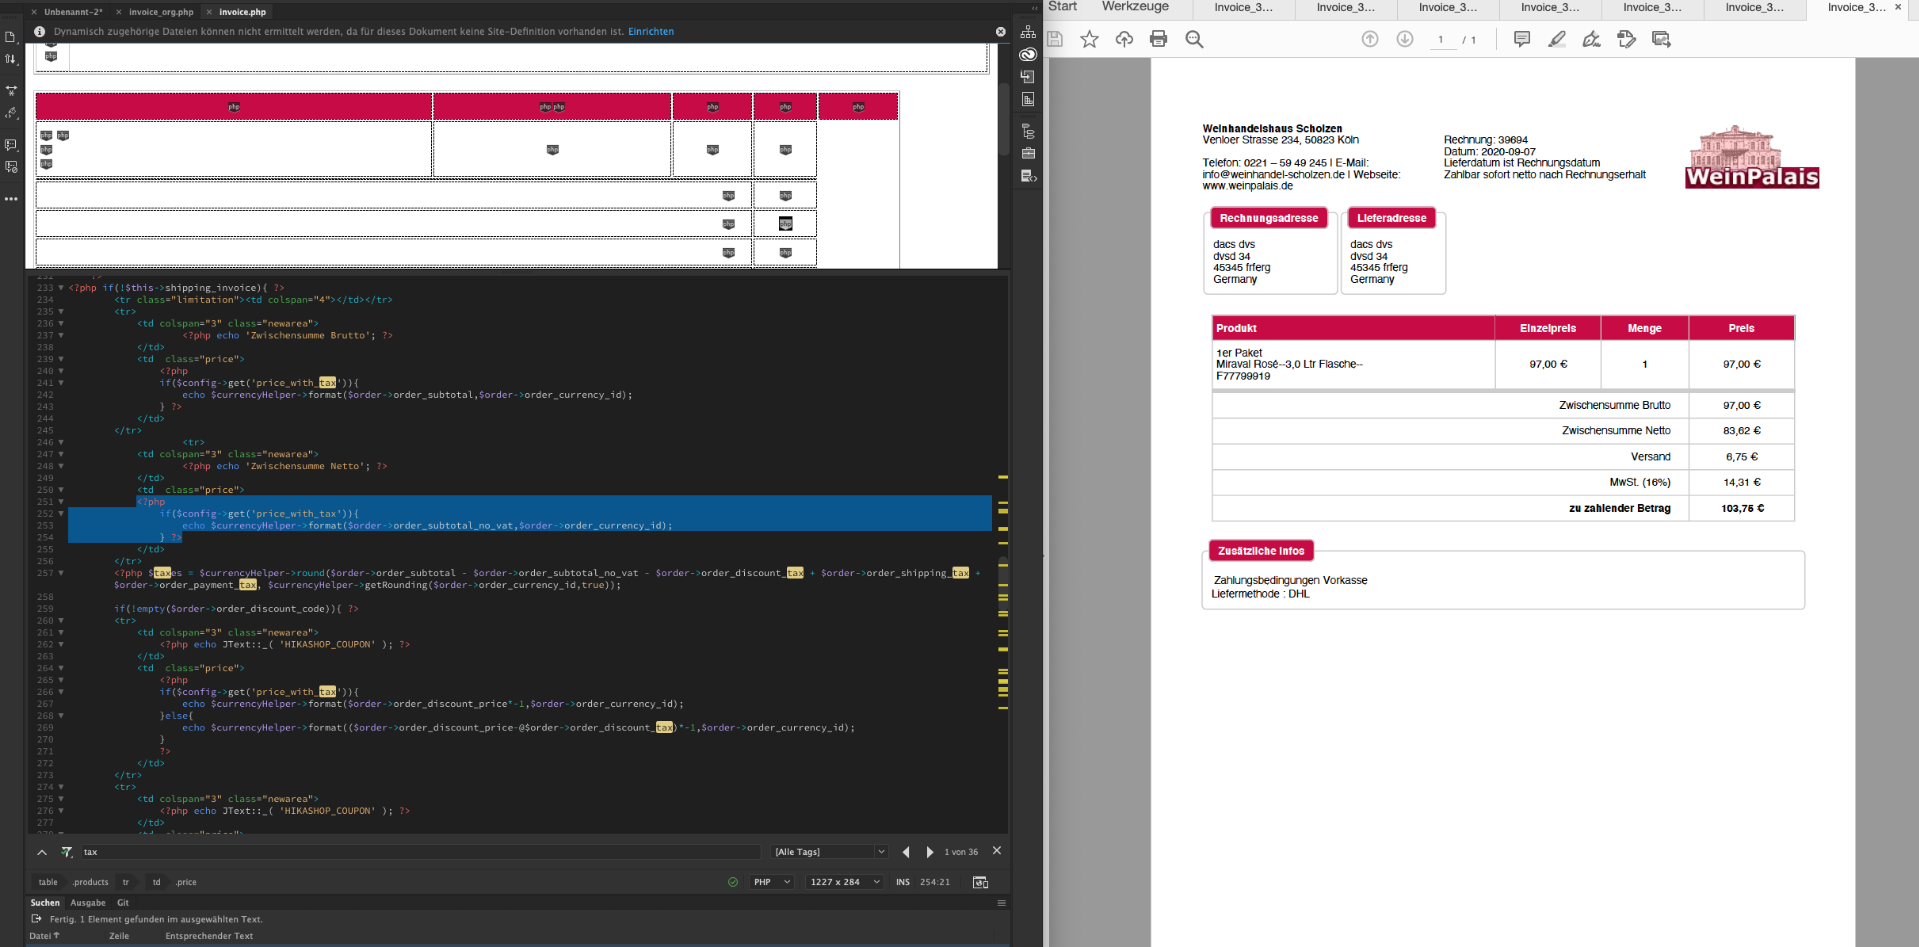Switch to the invoice_org.php tab
Image resolution: width=1919 pixels, height=947 pixels.
(x=161, y=12)
